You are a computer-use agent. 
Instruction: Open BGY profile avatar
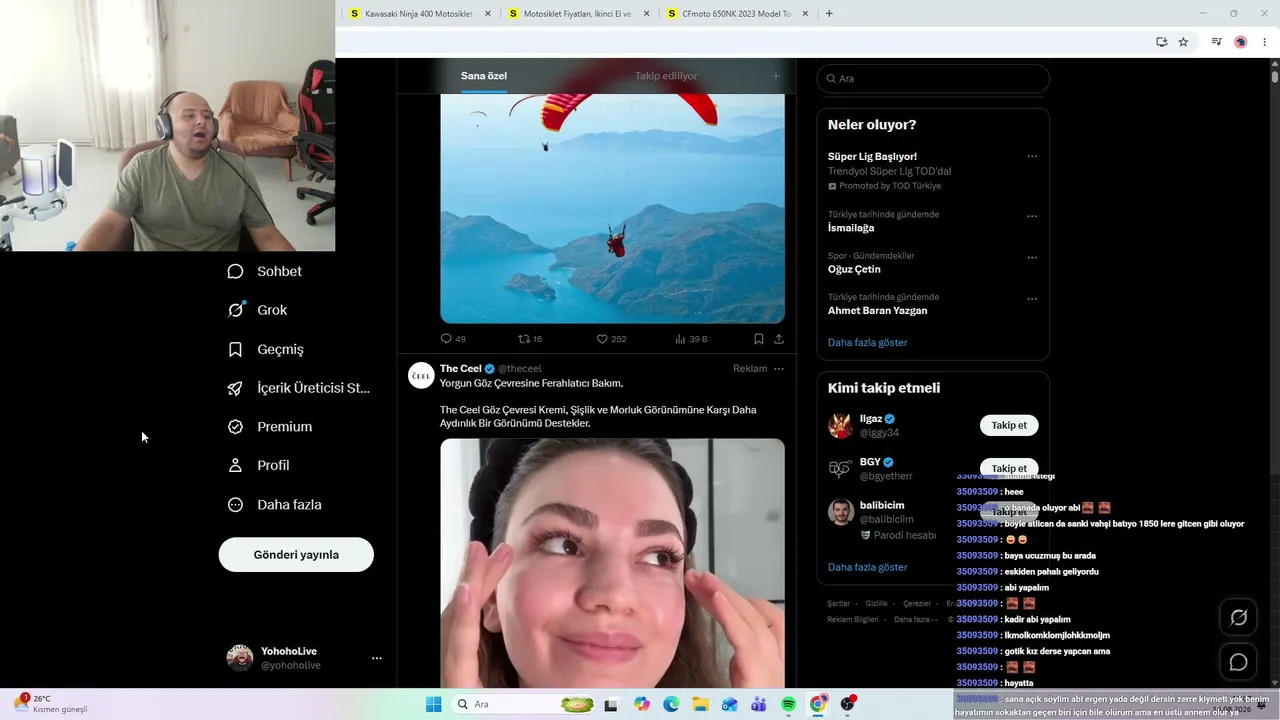click(x=840, y=468)
